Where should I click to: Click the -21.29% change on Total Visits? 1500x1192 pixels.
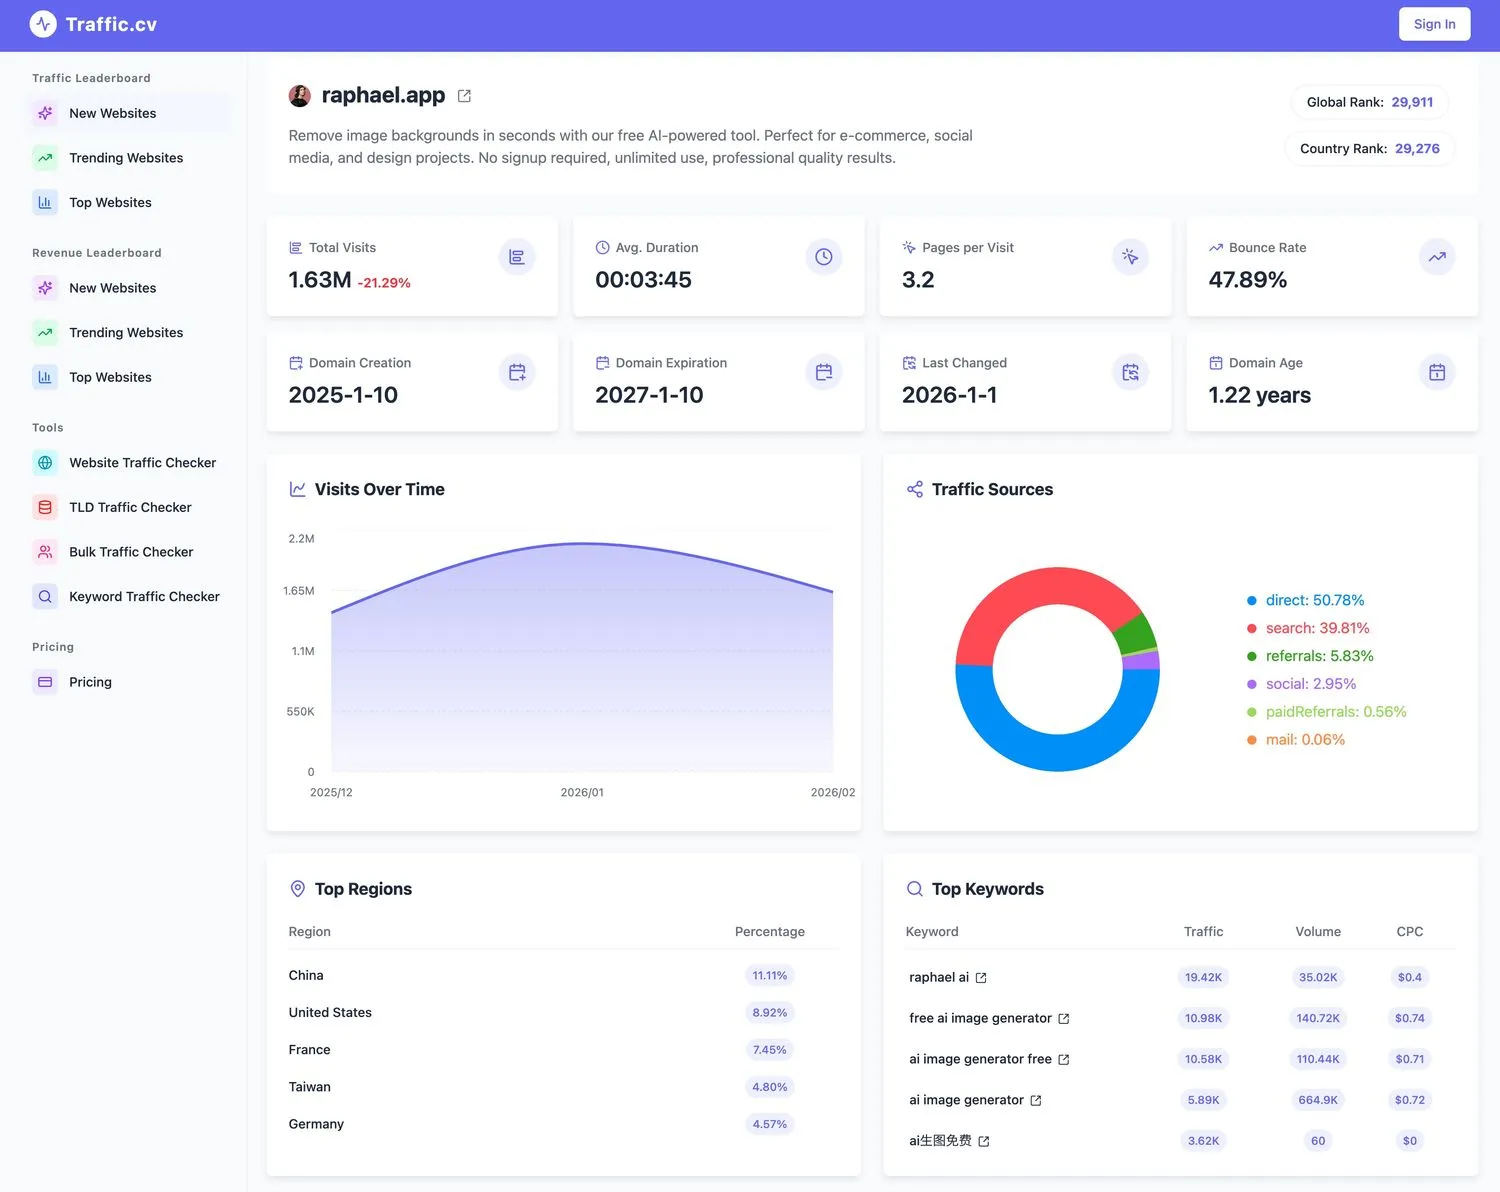384,283
